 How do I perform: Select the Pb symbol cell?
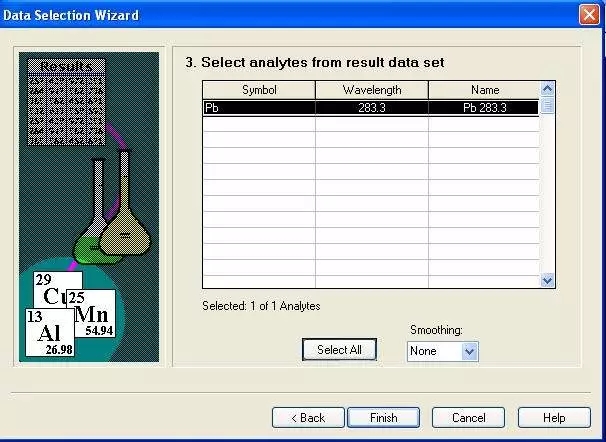[259, 107]
